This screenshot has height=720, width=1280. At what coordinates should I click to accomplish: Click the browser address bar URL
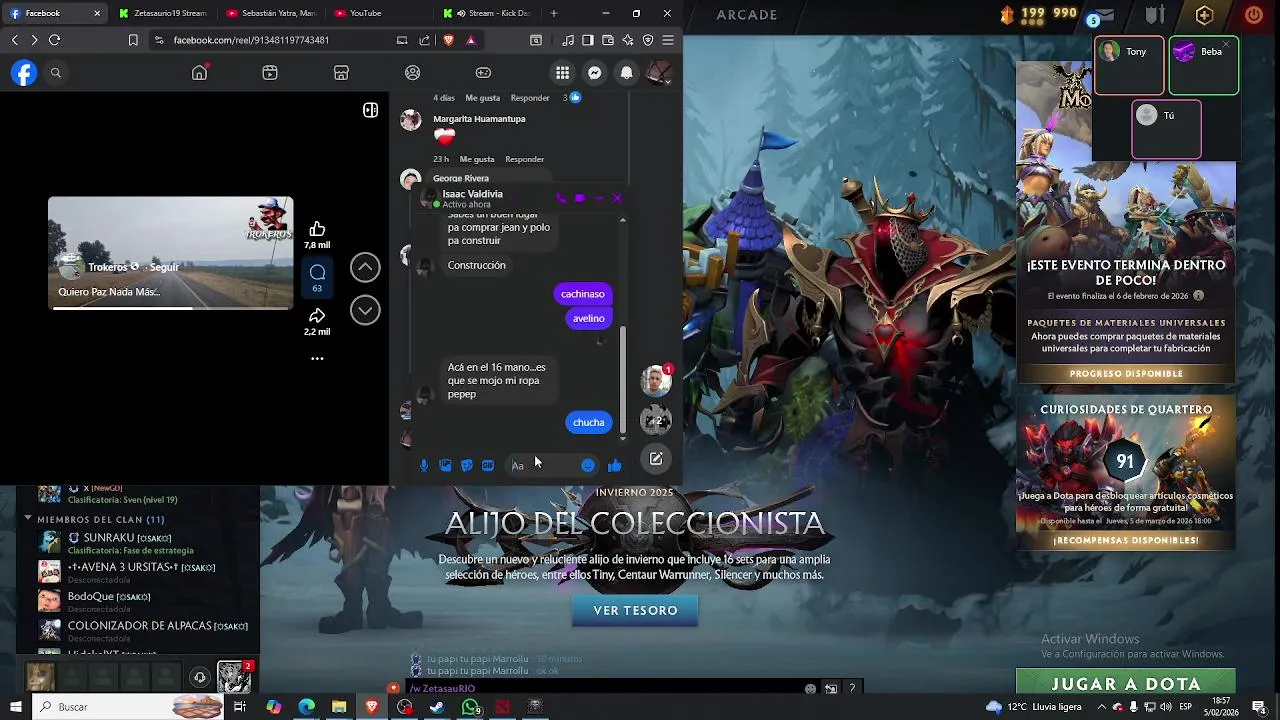click(251, 40)
